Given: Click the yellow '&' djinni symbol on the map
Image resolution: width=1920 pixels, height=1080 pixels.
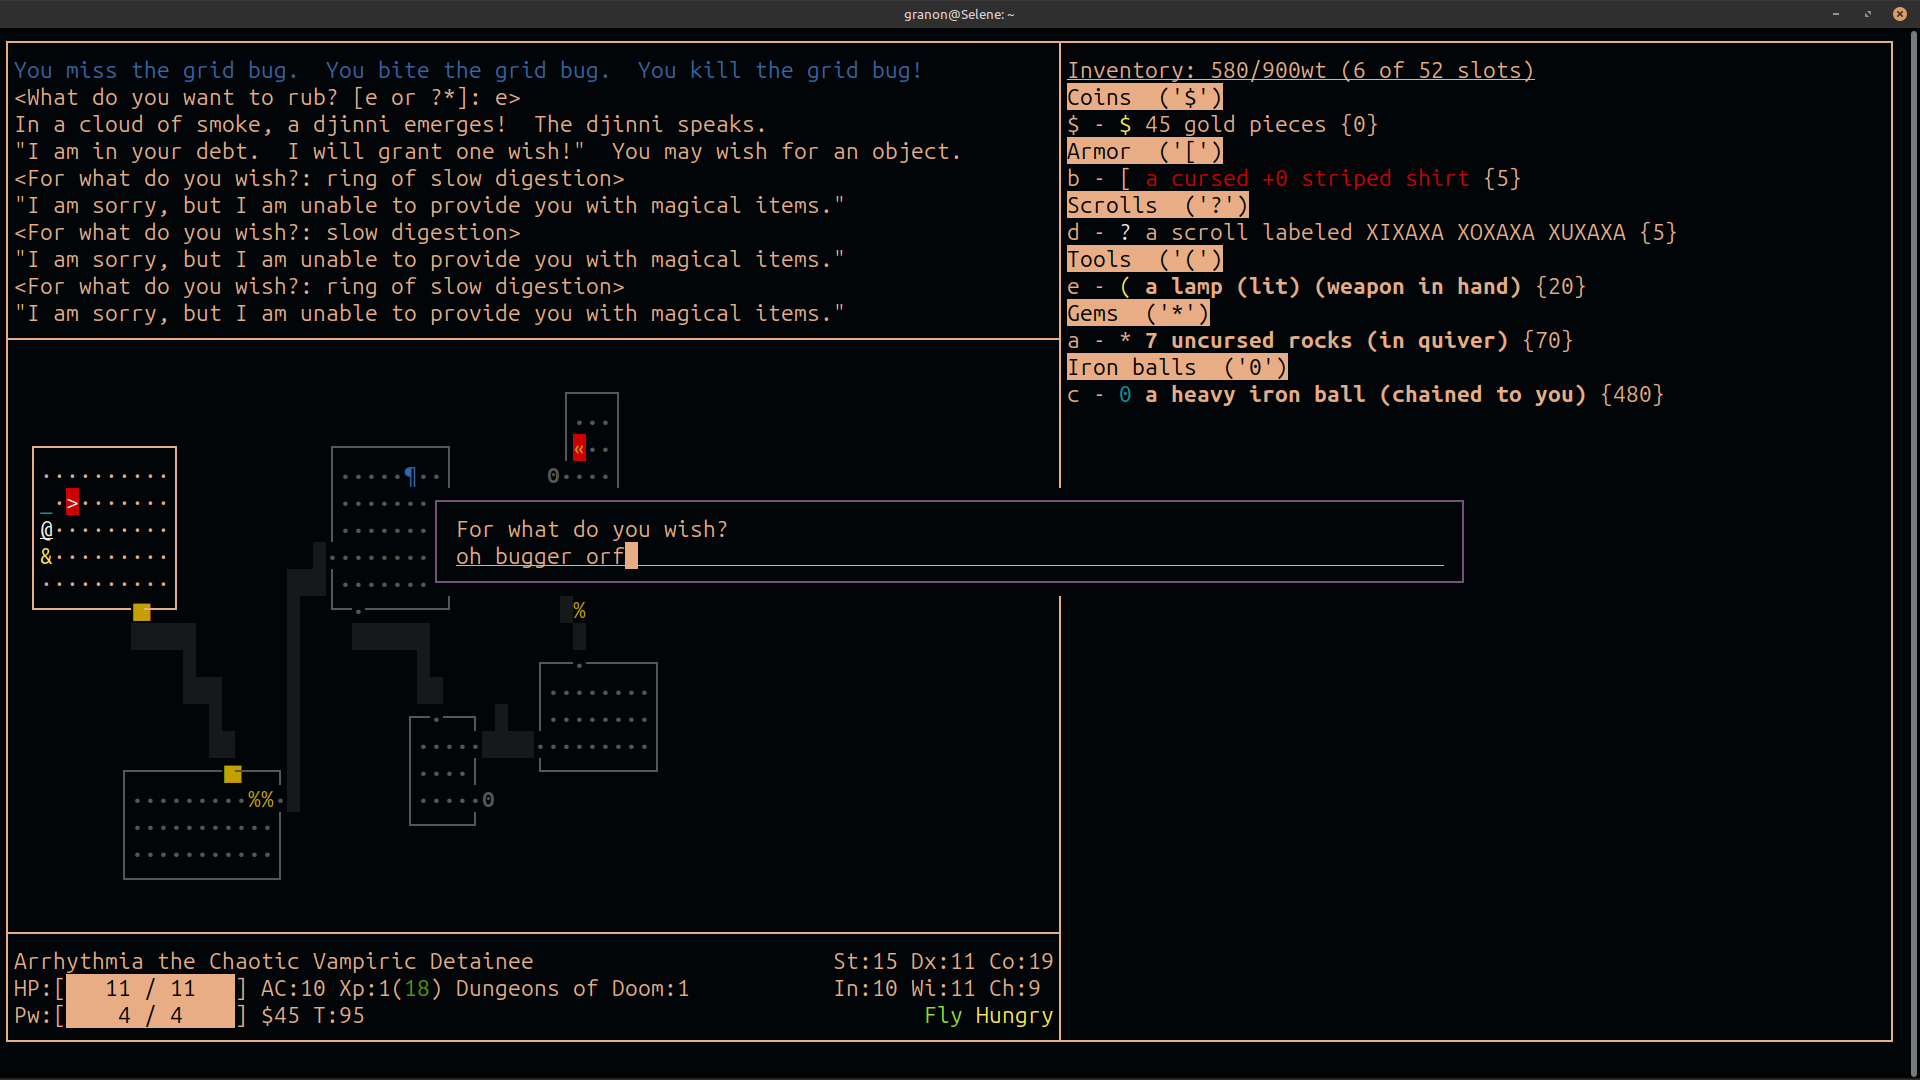Looking at the screenshot, I should click(x=46, y=557).
